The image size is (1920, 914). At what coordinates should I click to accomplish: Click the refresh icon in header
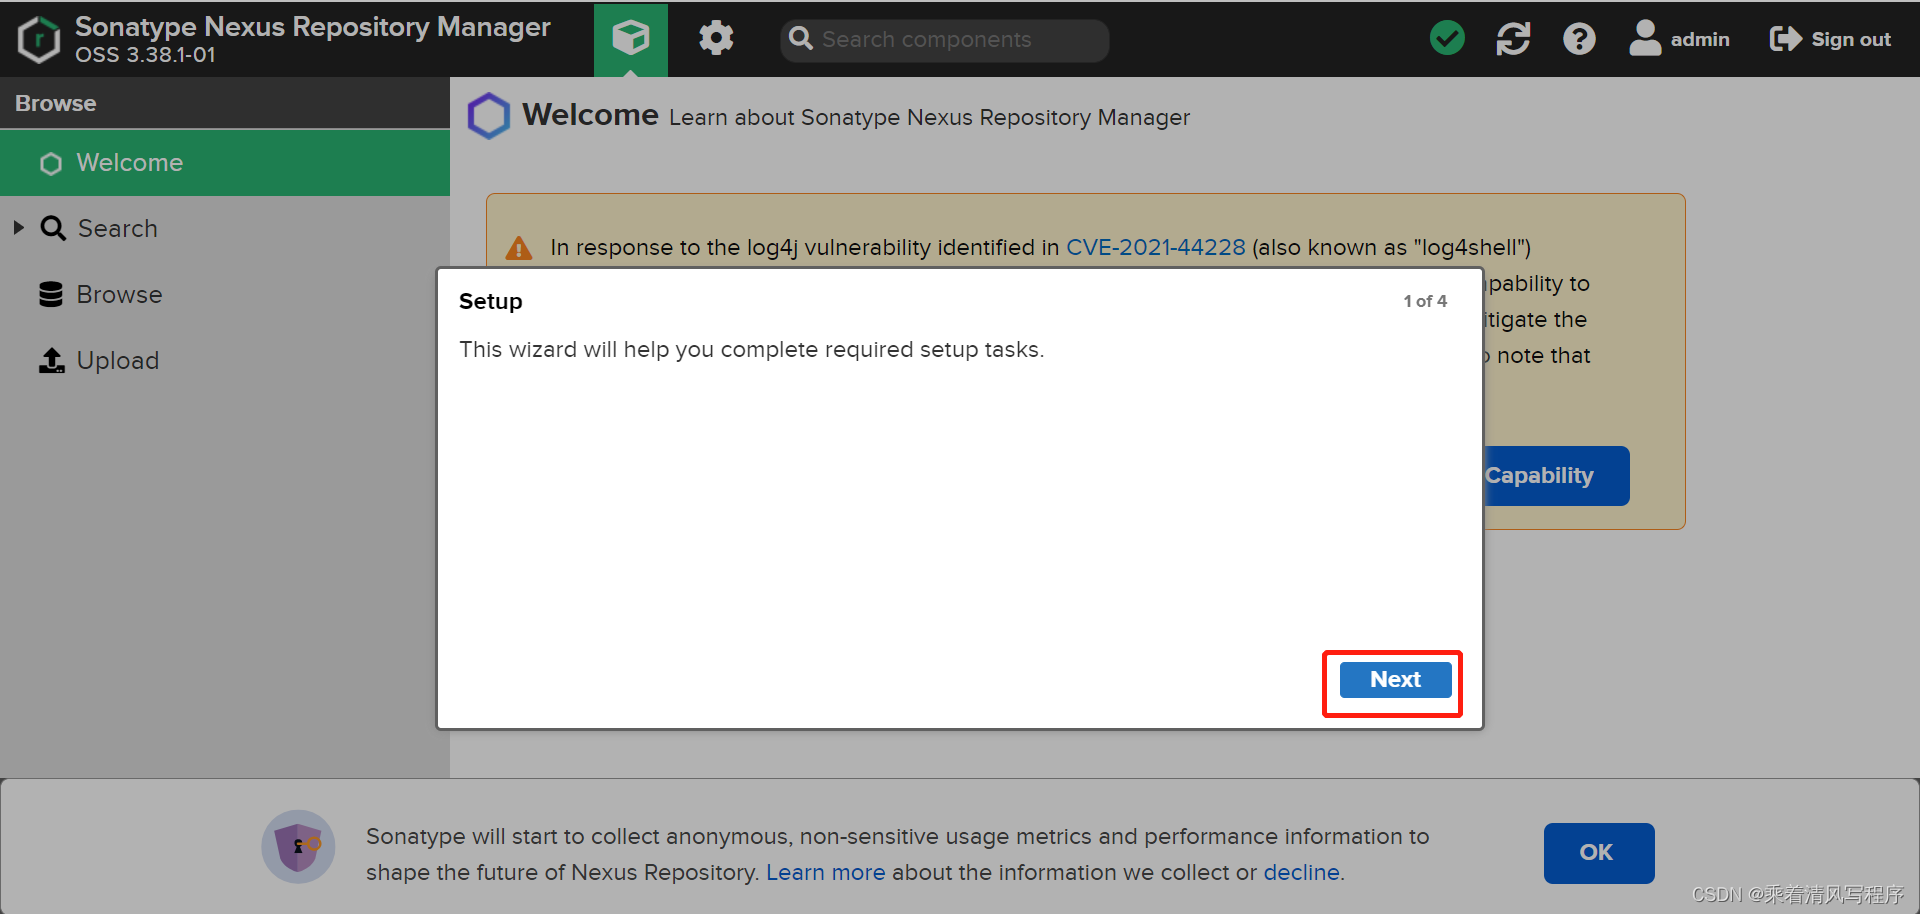point(1513,39)
